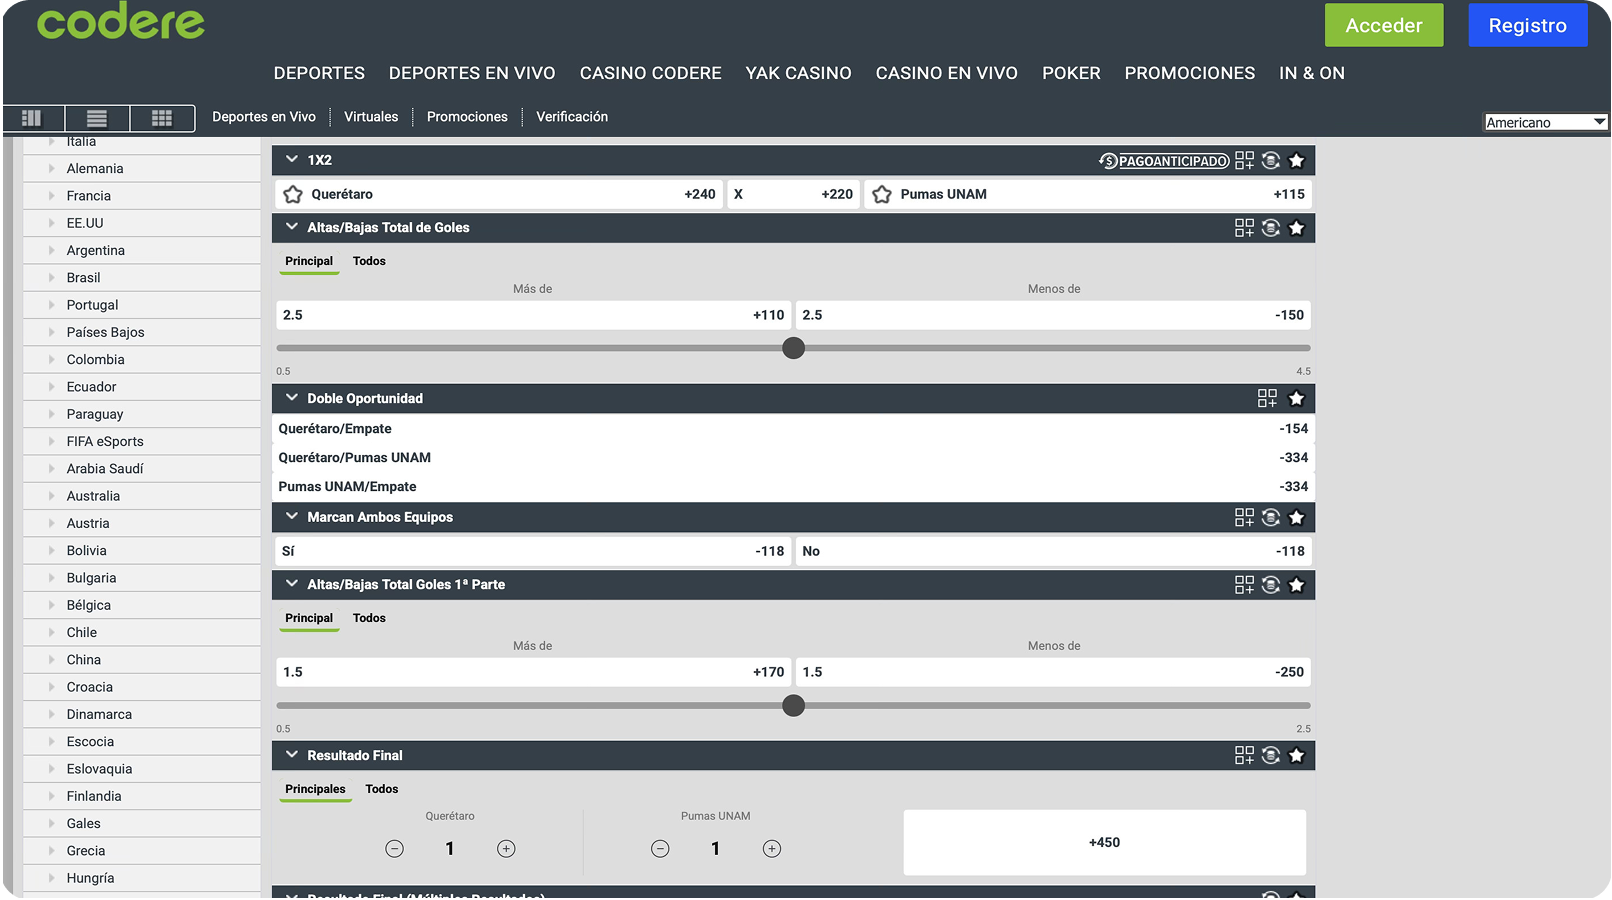Click the Acceder login button
This screenshot has width=1612, height=900.
tap(1384, 25)
